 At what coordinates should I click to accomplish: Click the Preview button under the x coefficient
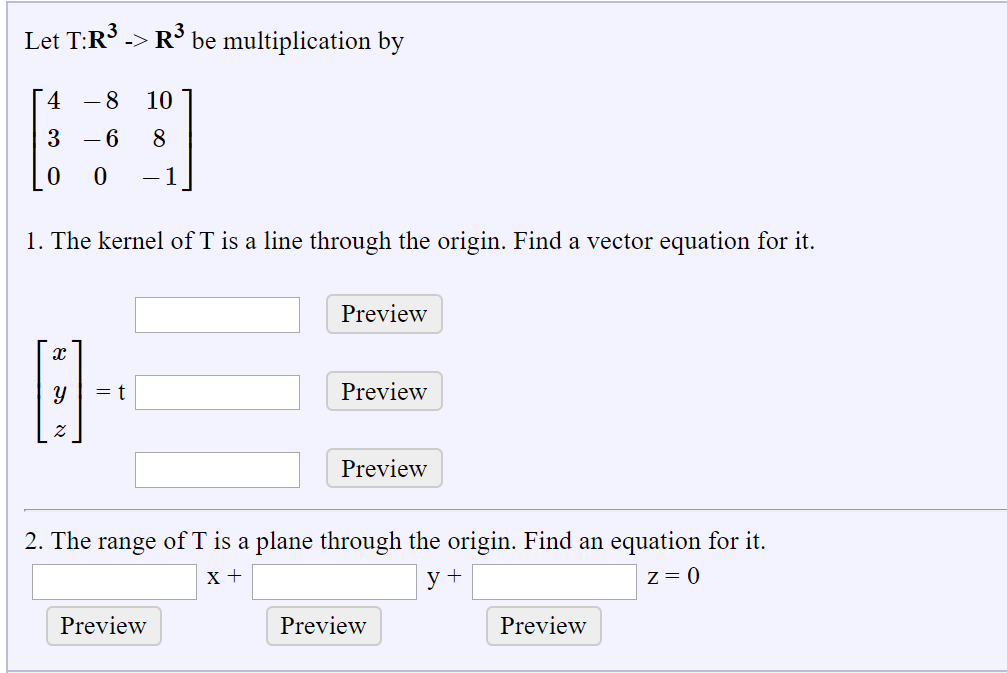103,626
